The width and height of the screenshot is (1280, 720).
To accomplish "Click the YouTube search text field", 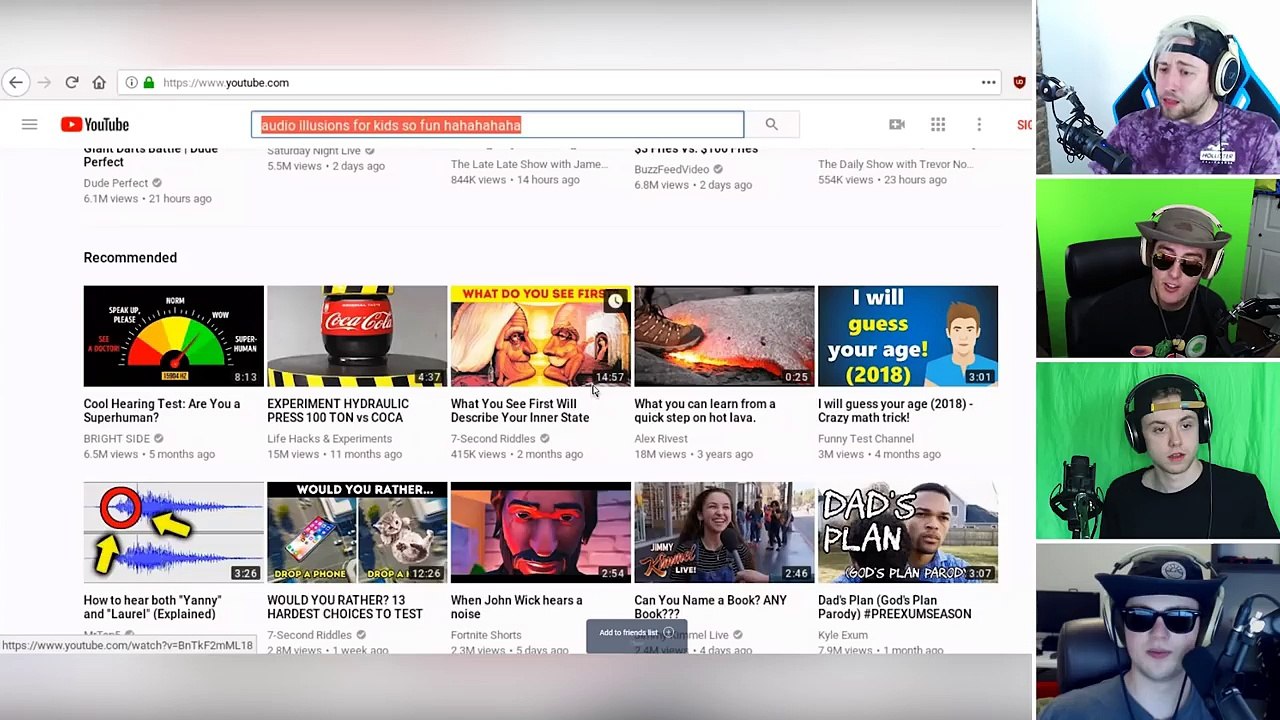I will [497, 124].
